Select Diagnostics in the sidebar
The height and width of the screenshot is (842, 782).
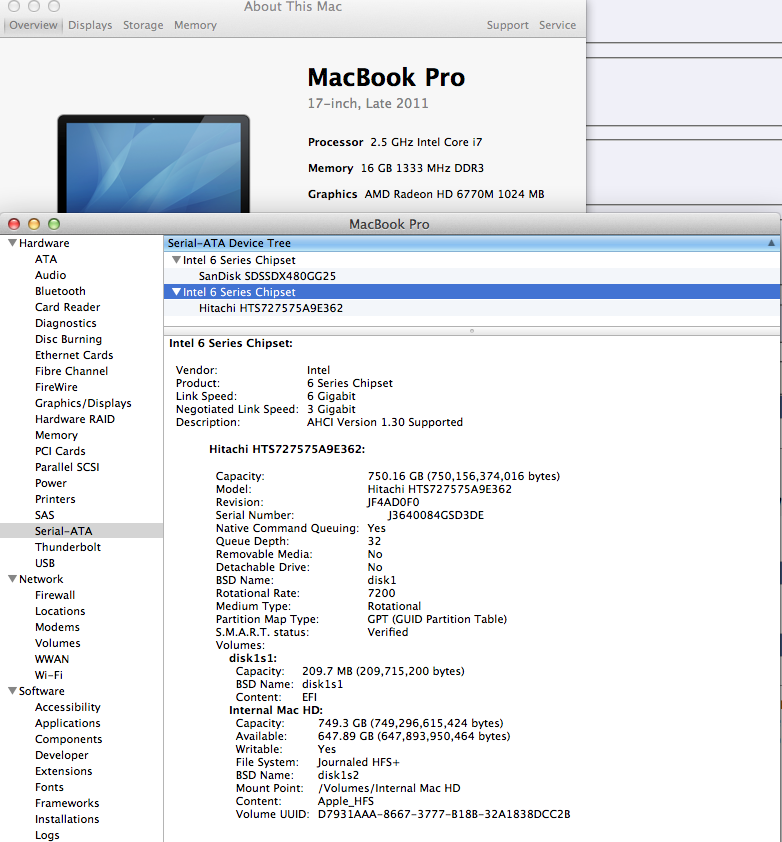pyautogui.click(x=66, y=323)
